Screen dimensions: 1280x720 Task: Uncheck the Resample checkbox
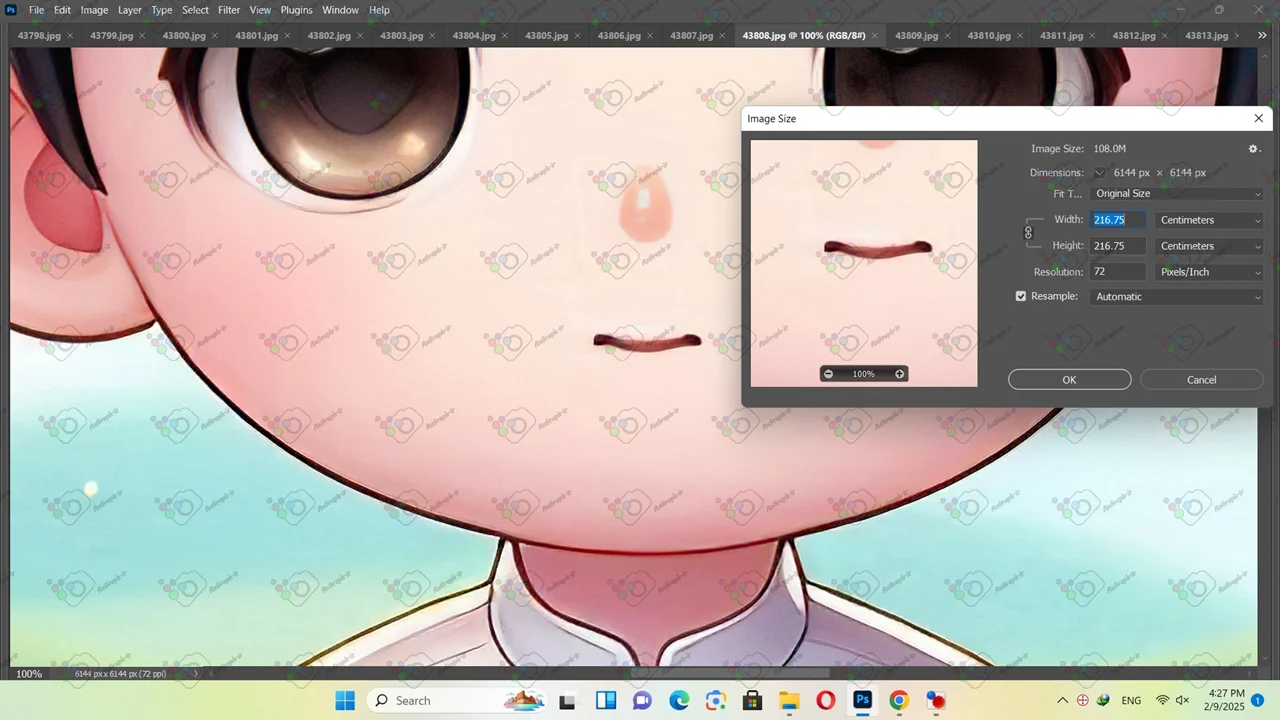(x=1021, y=297)
